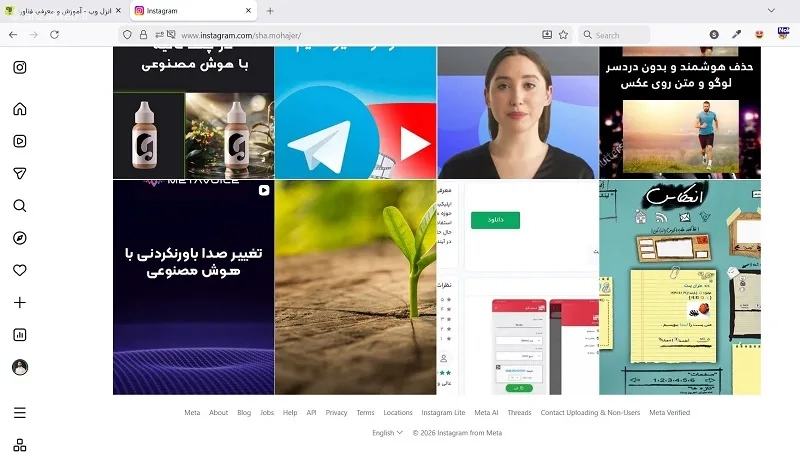
Task: Open profile avatar in sidebar
Action: [x=20, y=367]
